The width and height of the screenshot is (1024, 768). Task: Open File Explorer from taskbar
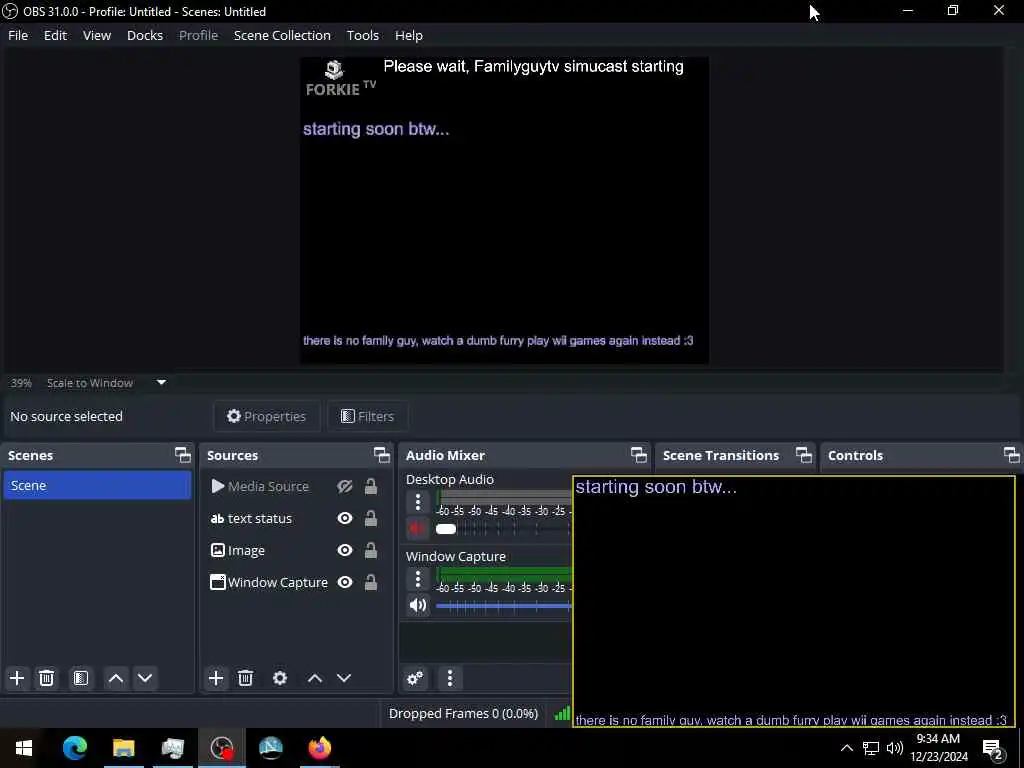(x=123, y=748)
